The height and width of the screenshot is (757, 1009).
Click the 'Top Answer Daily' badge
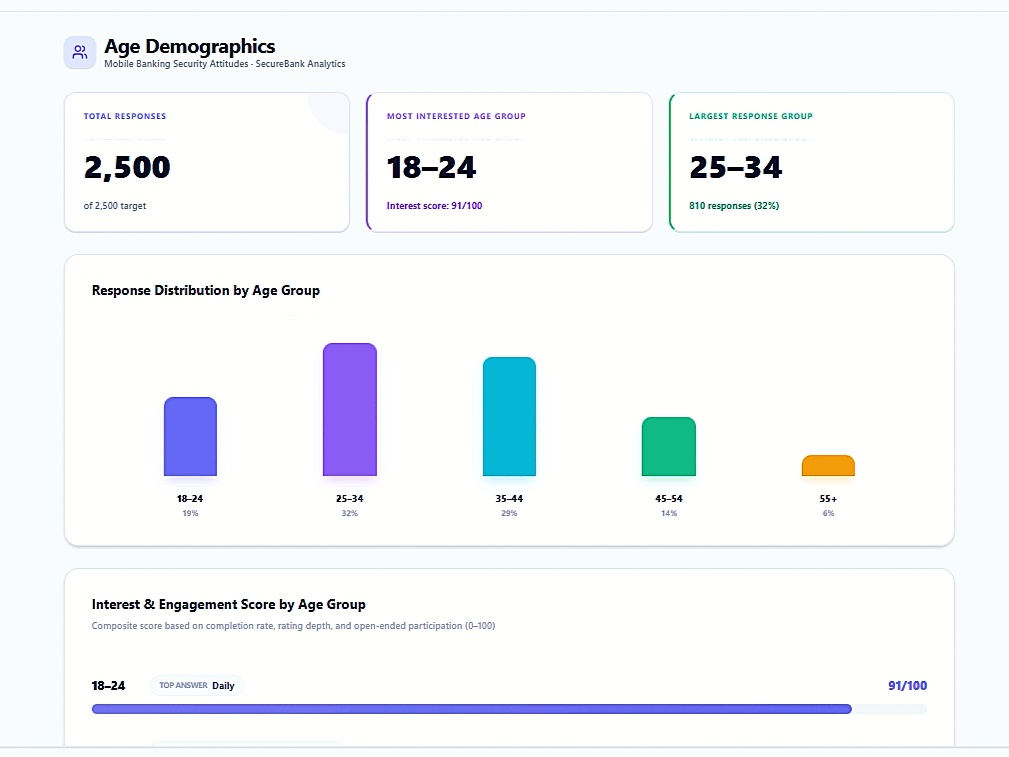point(197,686)
